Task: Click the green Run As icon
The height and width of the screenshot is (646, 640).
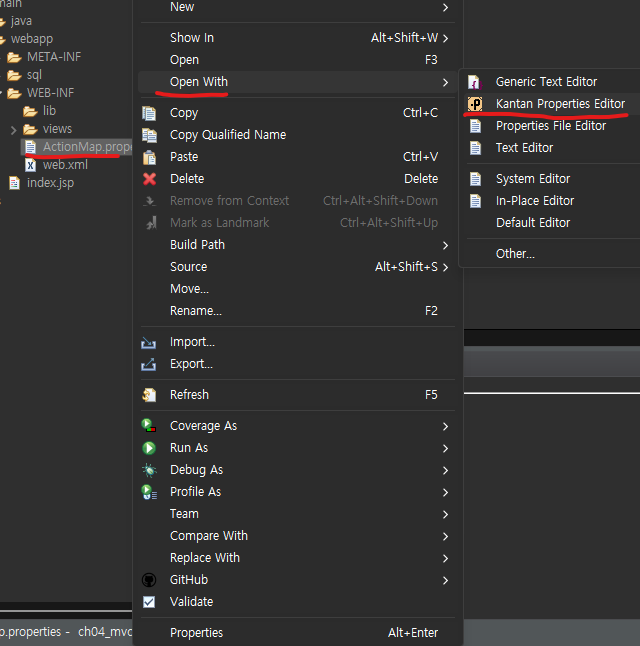Action: (x=149, y=448)
